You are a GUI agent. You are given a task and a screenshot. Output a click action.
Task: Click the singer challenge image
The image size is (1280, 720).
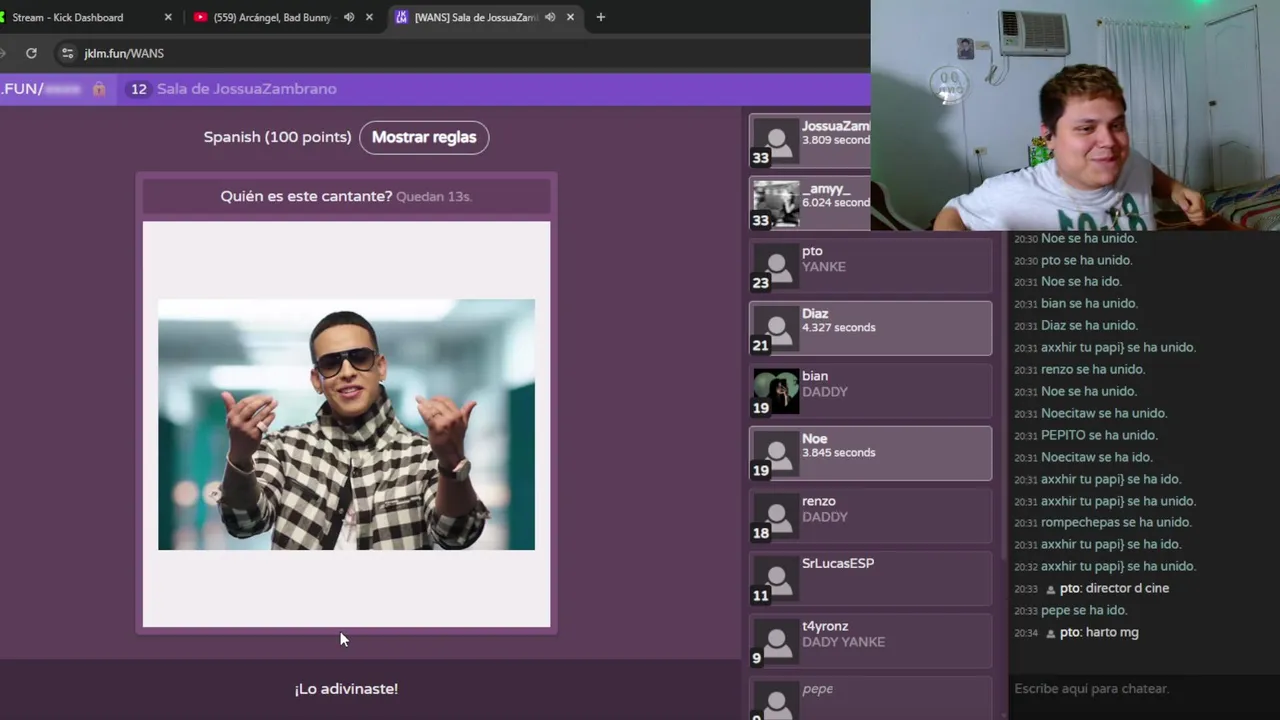point(346,424)
